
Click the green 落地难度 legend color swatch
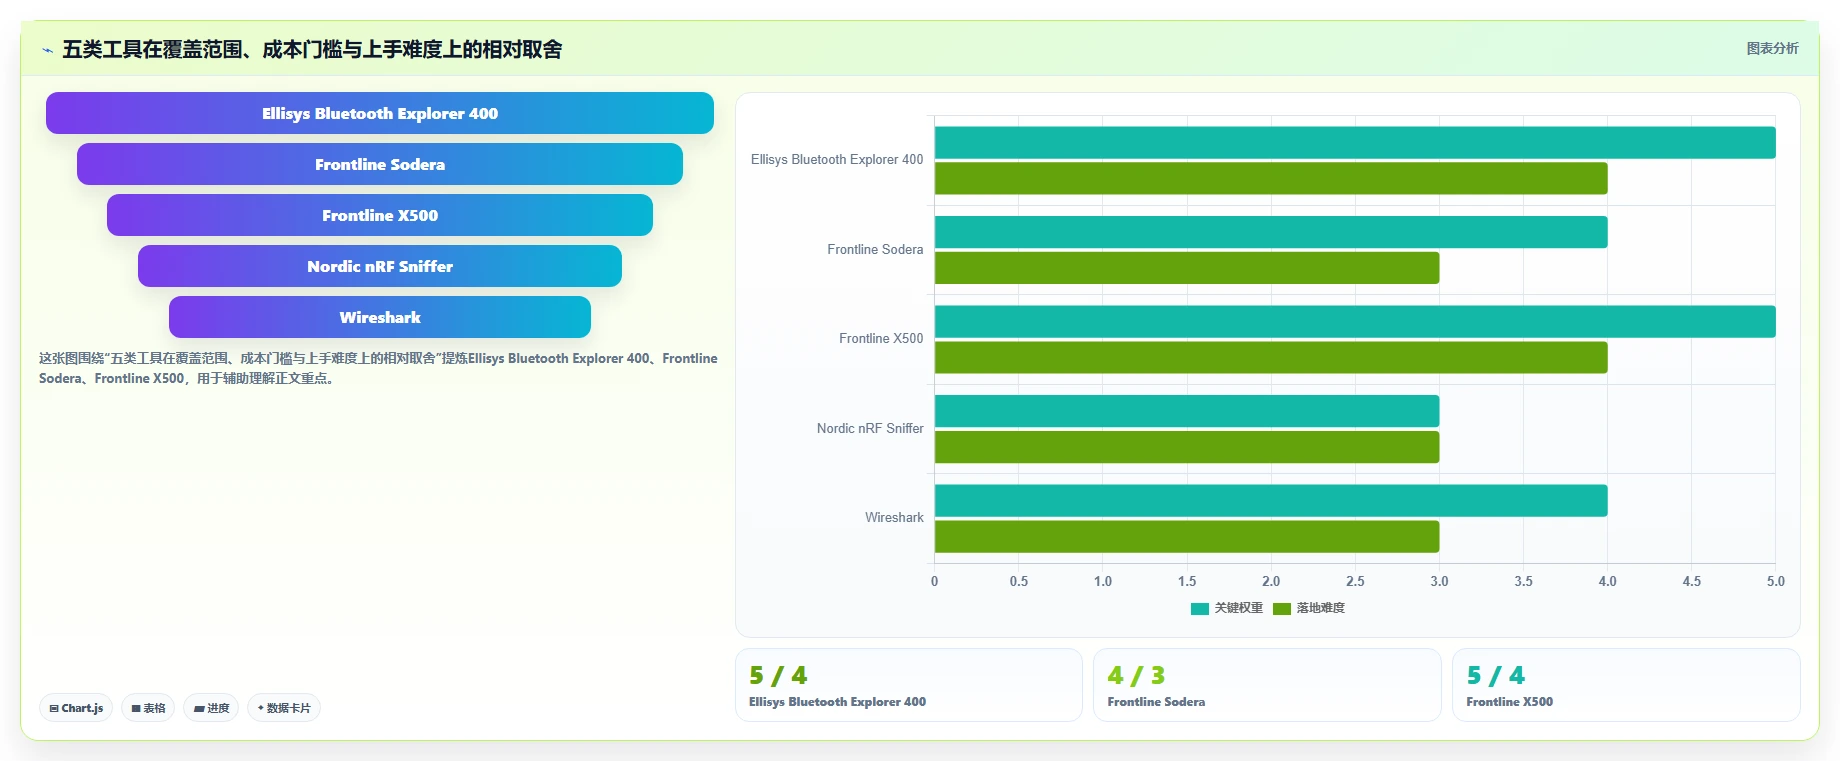pos(1282,608)
